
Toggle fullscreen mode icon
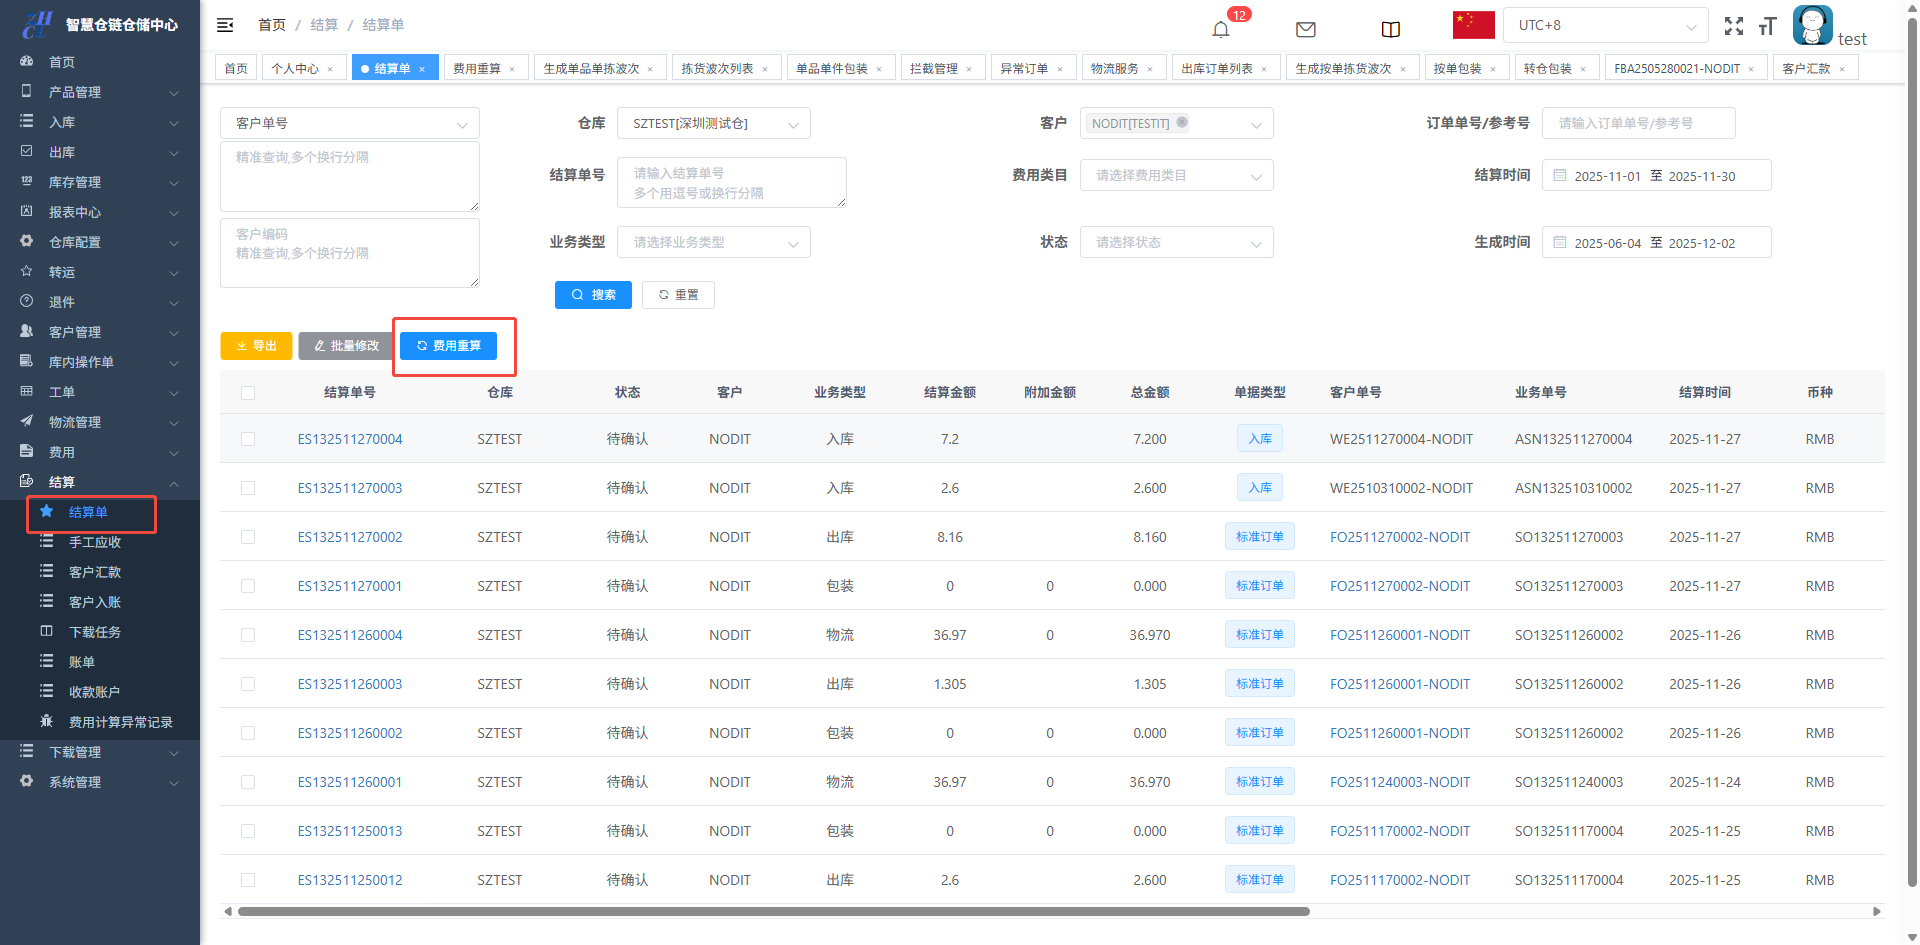(1733, 27)
